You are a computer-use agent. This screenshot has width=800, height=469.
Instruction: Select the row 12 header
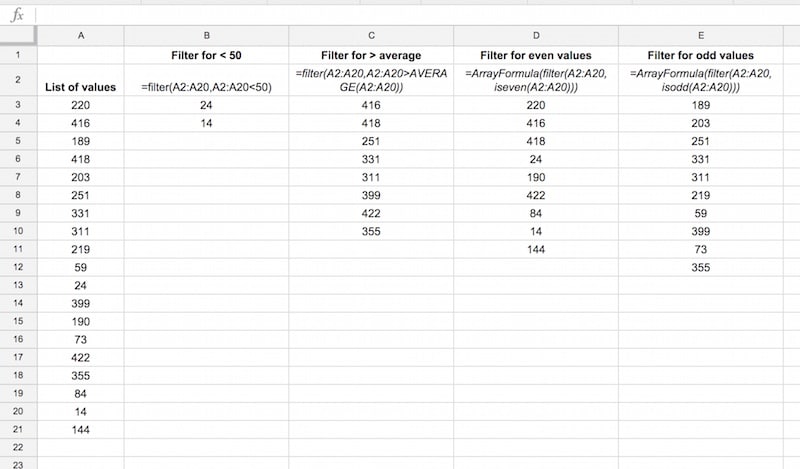click(x=17, y=267)
